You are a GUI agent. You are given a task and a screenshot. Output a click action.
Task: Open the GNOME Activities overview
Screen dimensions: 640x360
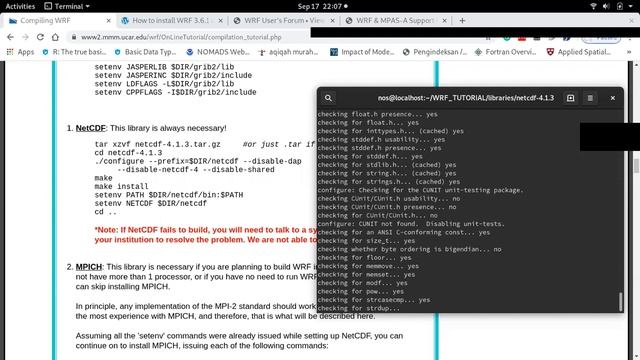(x=20, y=6)
